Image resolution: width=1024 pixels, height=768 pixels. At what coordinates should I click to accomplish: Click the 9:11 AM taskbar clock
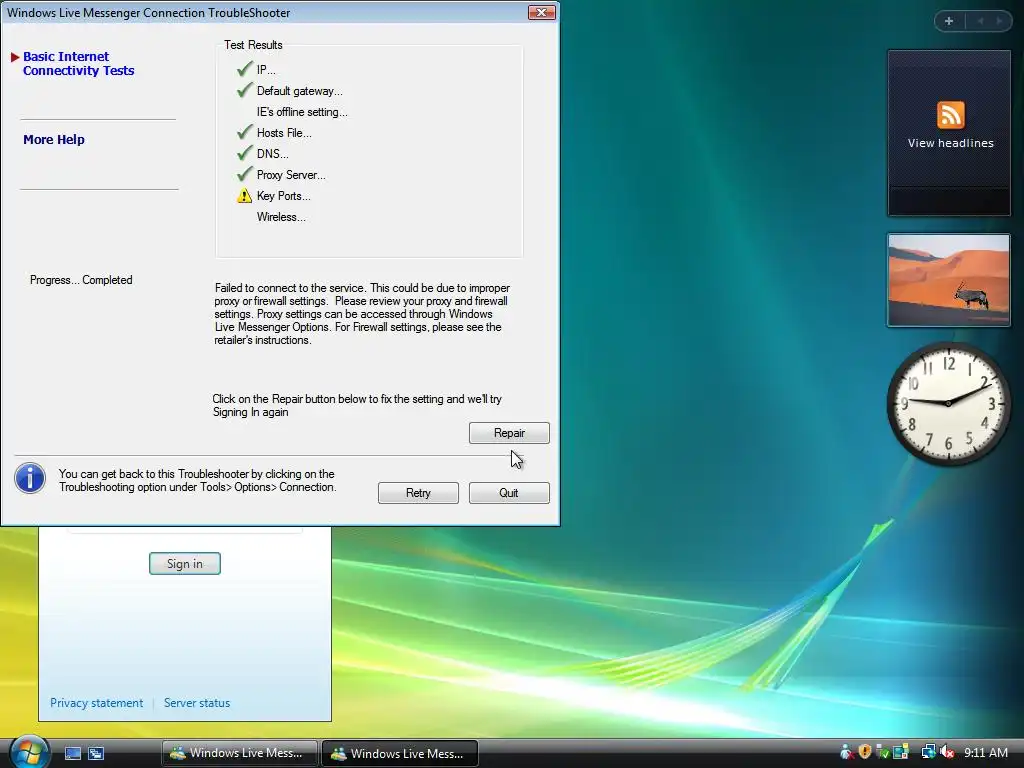click(985, 752)
